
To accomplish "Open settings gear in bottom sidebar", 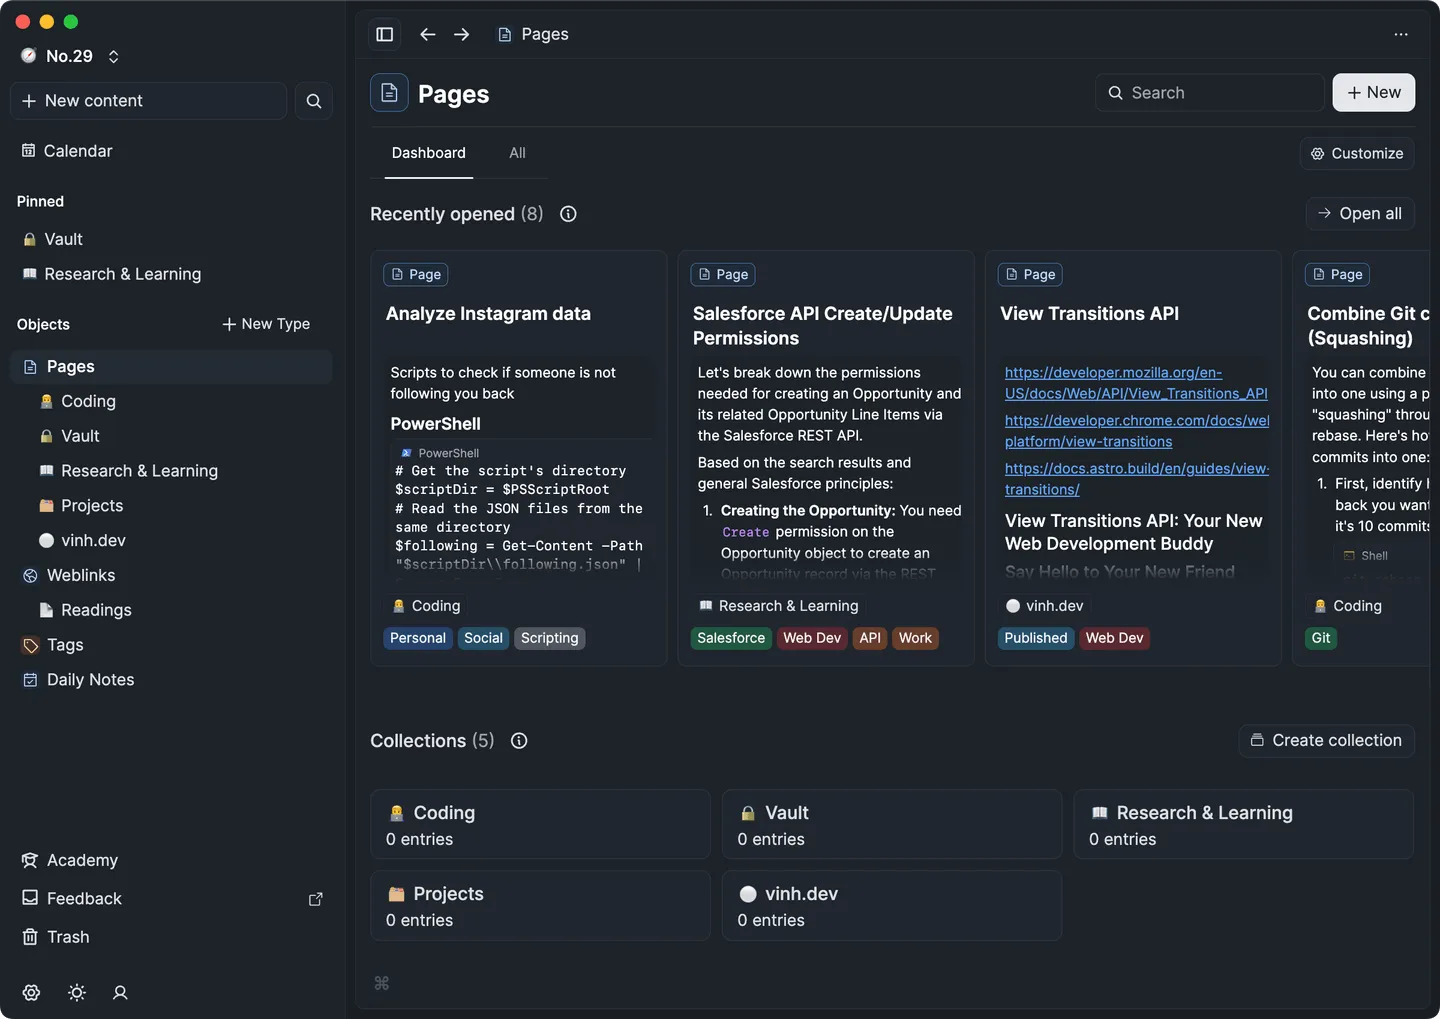I will pyautogui.click(x=32, y=993).
